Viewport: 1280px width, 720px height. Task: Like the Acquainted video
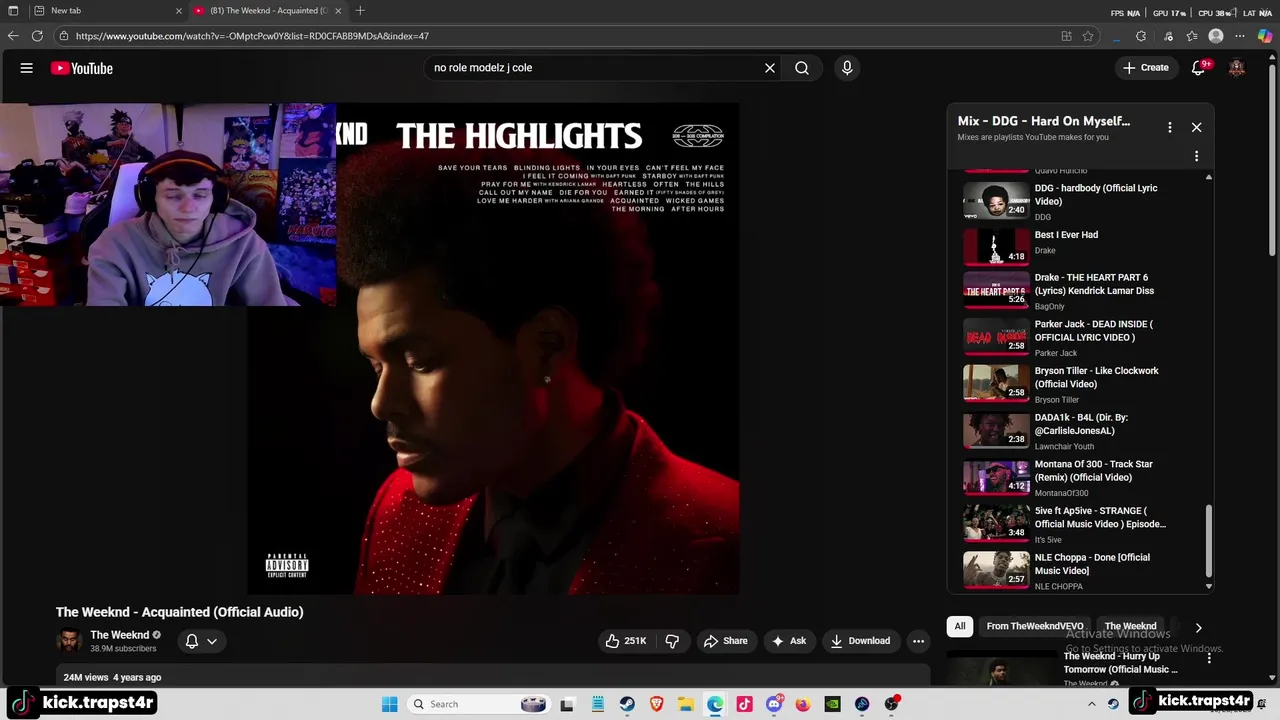tap(626, 641)
